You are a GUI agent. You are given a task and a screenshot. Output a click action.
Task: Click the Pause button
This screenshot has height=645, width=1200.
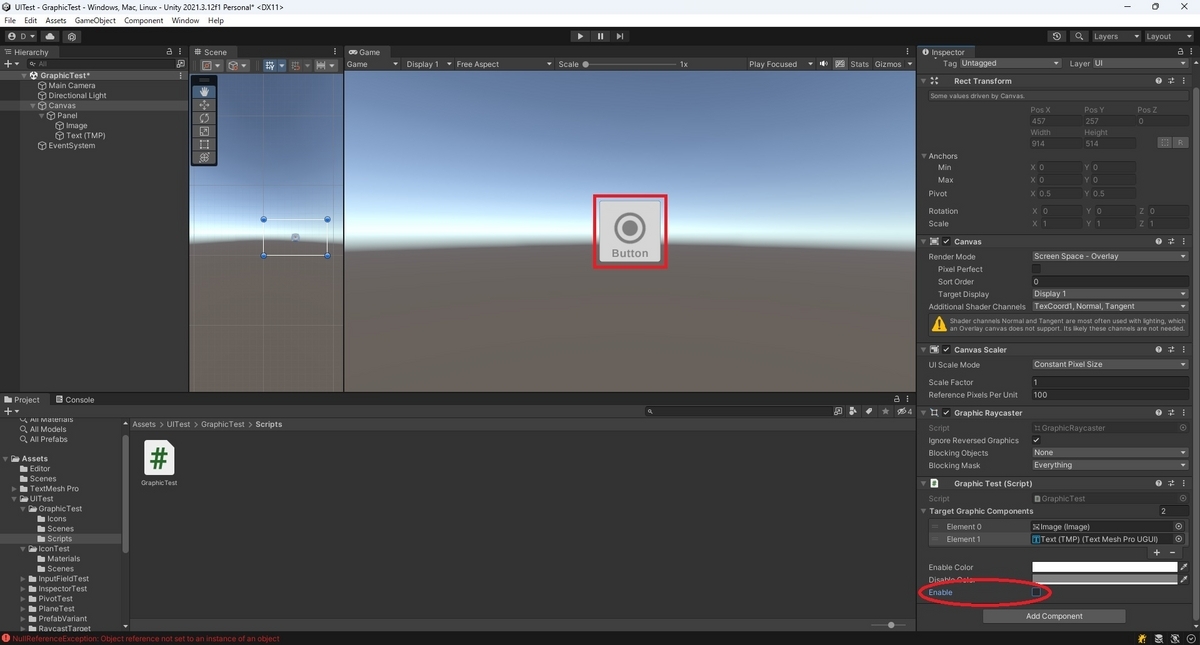pos(600,36)
